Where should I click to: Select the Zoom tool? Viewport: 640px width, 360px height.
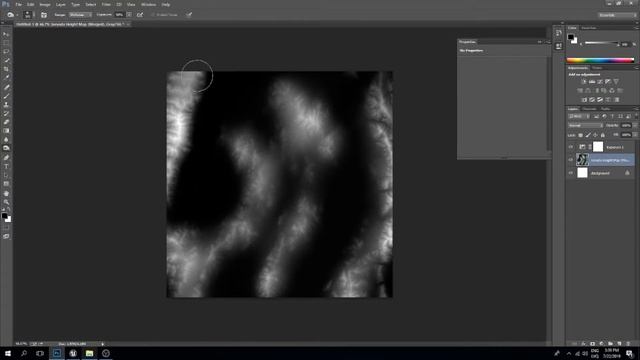click(x=6, y=202)
